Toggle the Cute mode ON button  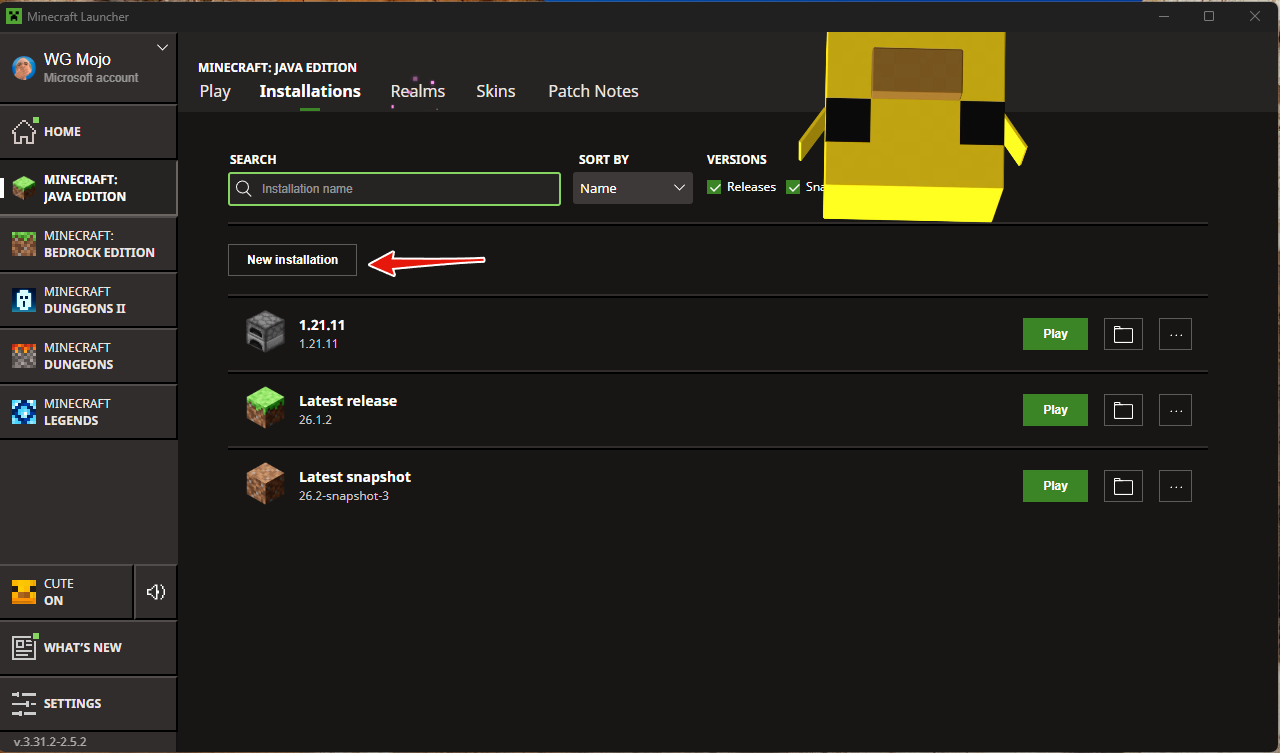point(66,592)
